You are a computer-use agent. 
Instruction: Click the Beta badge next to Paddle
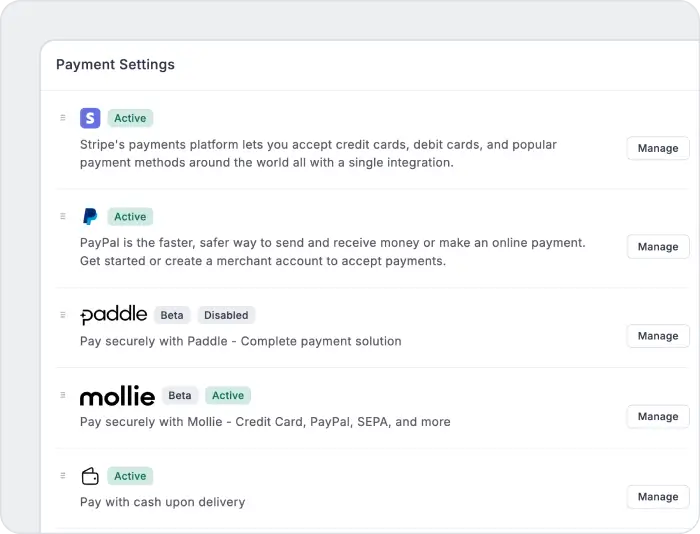(x=172, y=315)
